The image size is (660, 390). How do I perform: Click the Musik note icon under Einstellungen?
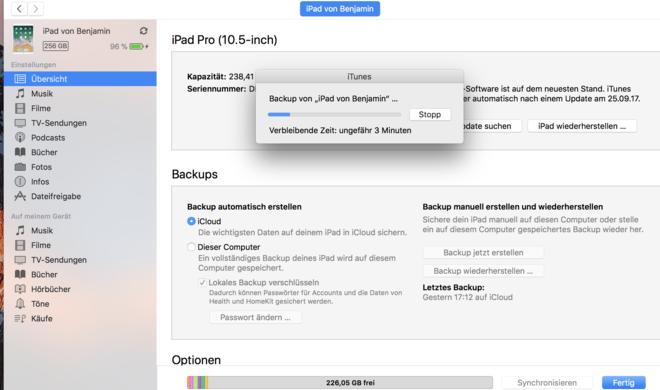click(x=20, y=93)
